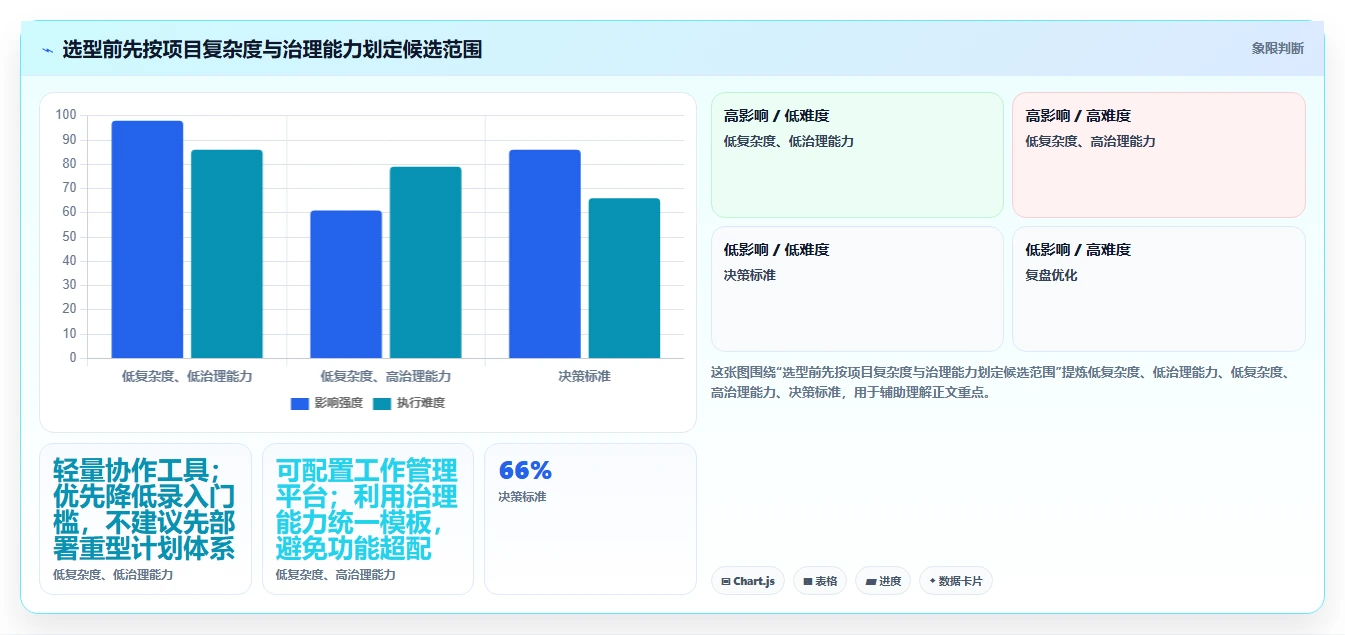
Task: Click the 决策标准 x-axis label
Action: [584, 377]
